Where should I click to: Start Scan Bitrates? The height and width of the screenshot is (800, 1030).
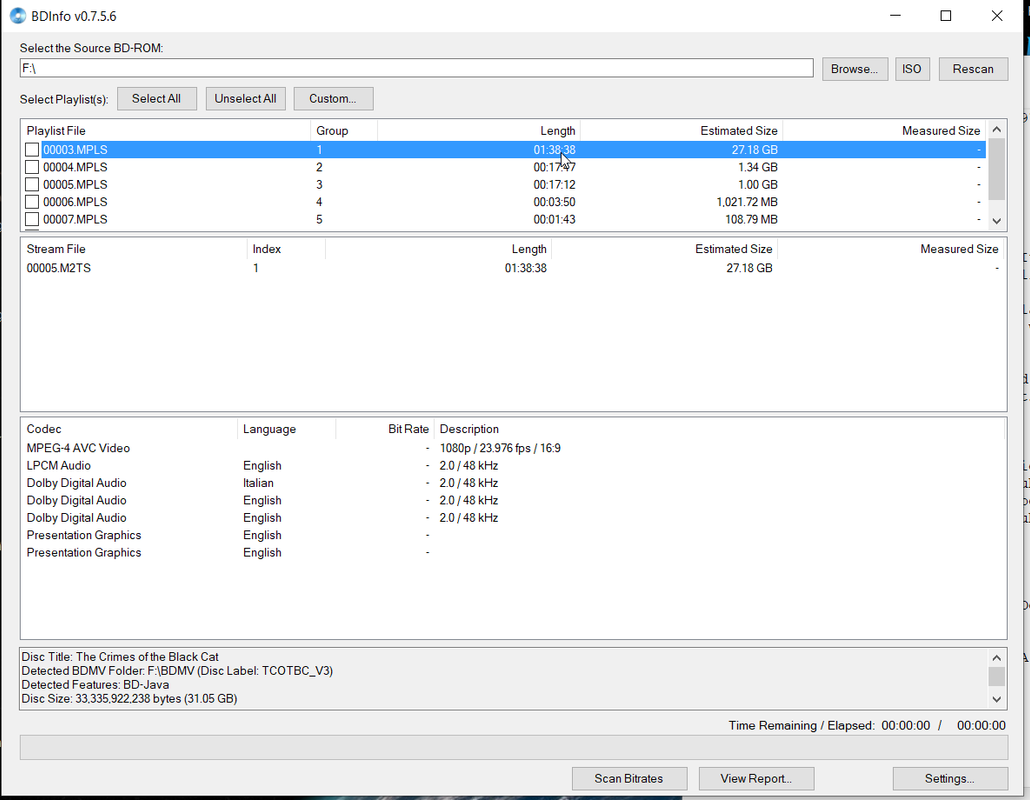(629, 778)
